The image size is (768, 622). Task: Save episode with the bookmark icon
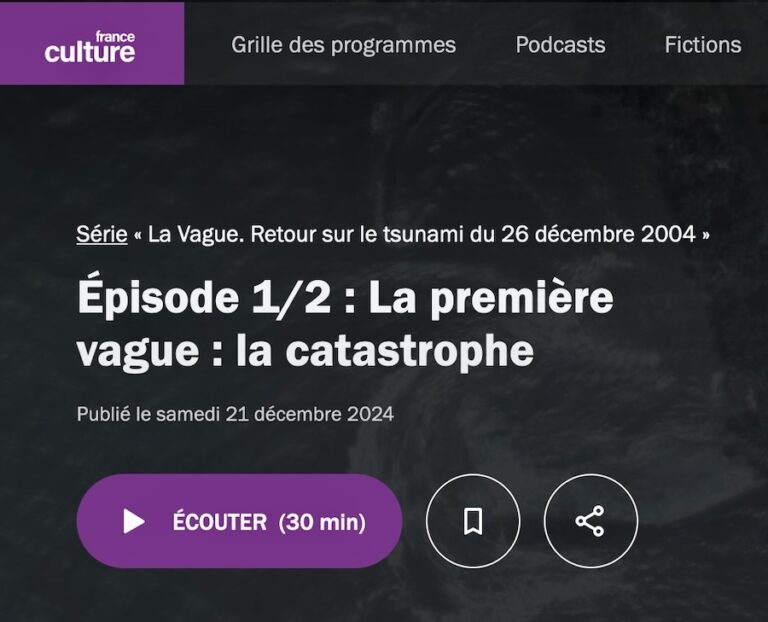tap(473, 521)
